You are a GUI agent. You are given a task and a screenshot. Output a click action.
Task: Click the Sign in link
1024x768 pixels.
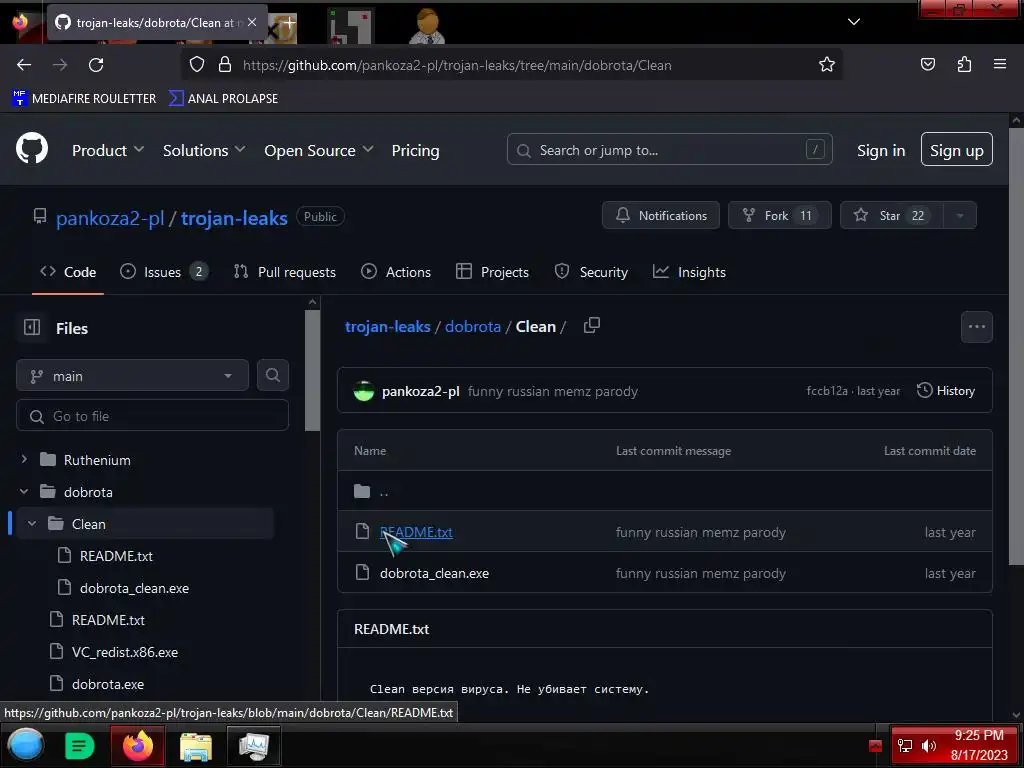coord(881,150)
